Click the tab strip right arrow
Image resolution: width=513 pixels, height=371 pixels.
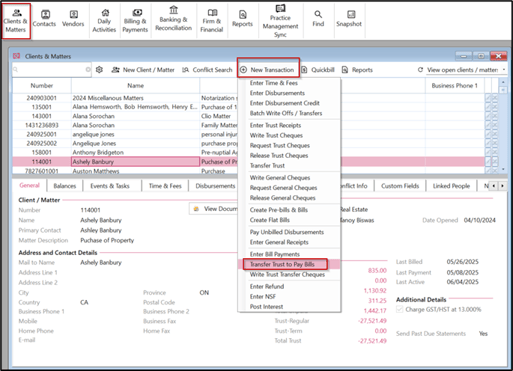(502, 186)
